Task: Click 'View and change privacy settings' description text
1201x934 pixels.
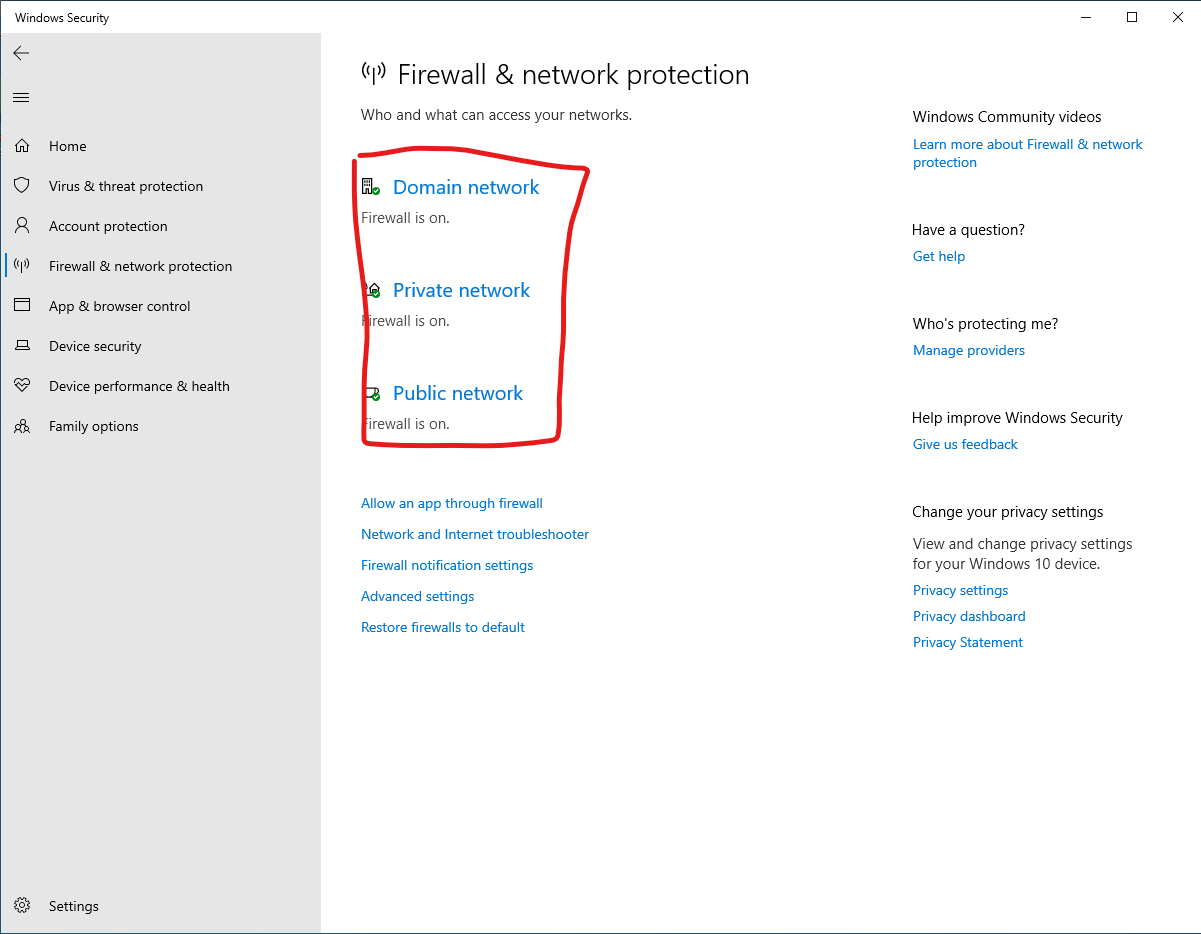Action: (1023, 554)
